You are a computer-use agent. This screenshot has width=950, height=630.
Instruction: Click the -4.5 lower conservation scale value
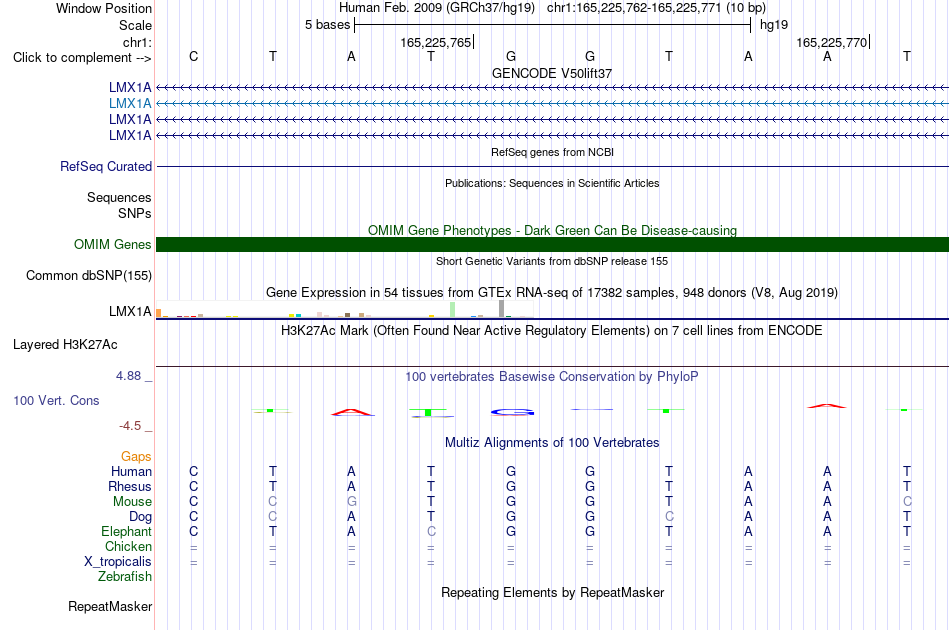coord(130,426)
